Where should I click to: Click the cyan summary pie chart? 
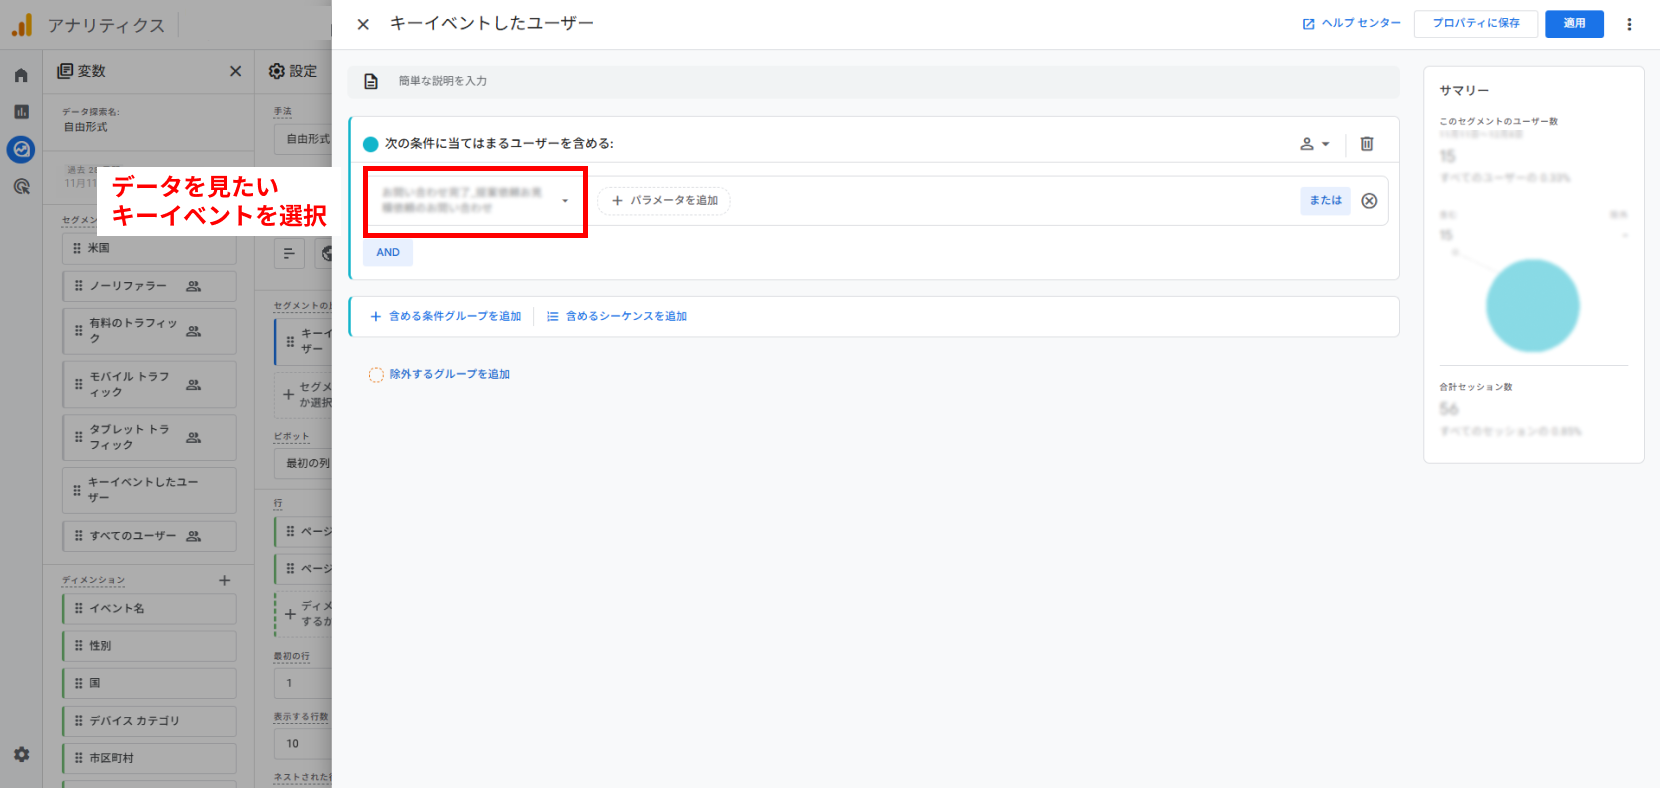1532,306
